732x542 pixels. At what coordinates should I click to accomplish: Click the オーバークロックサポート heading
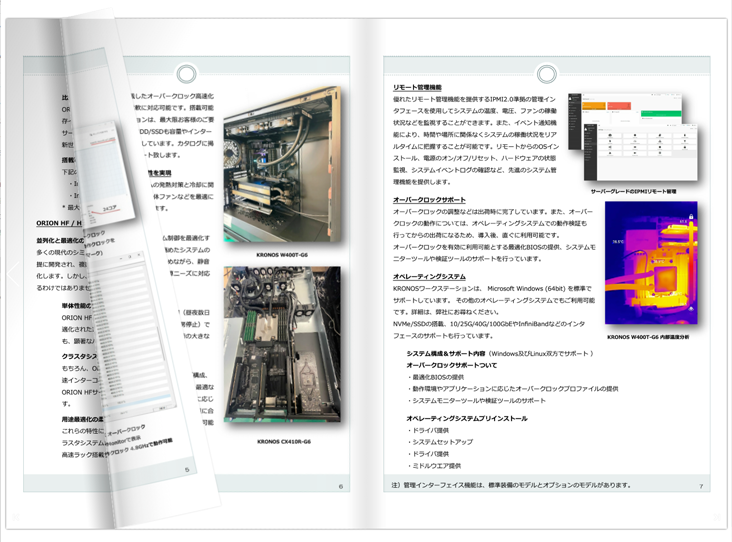click(x=429, y=200)
